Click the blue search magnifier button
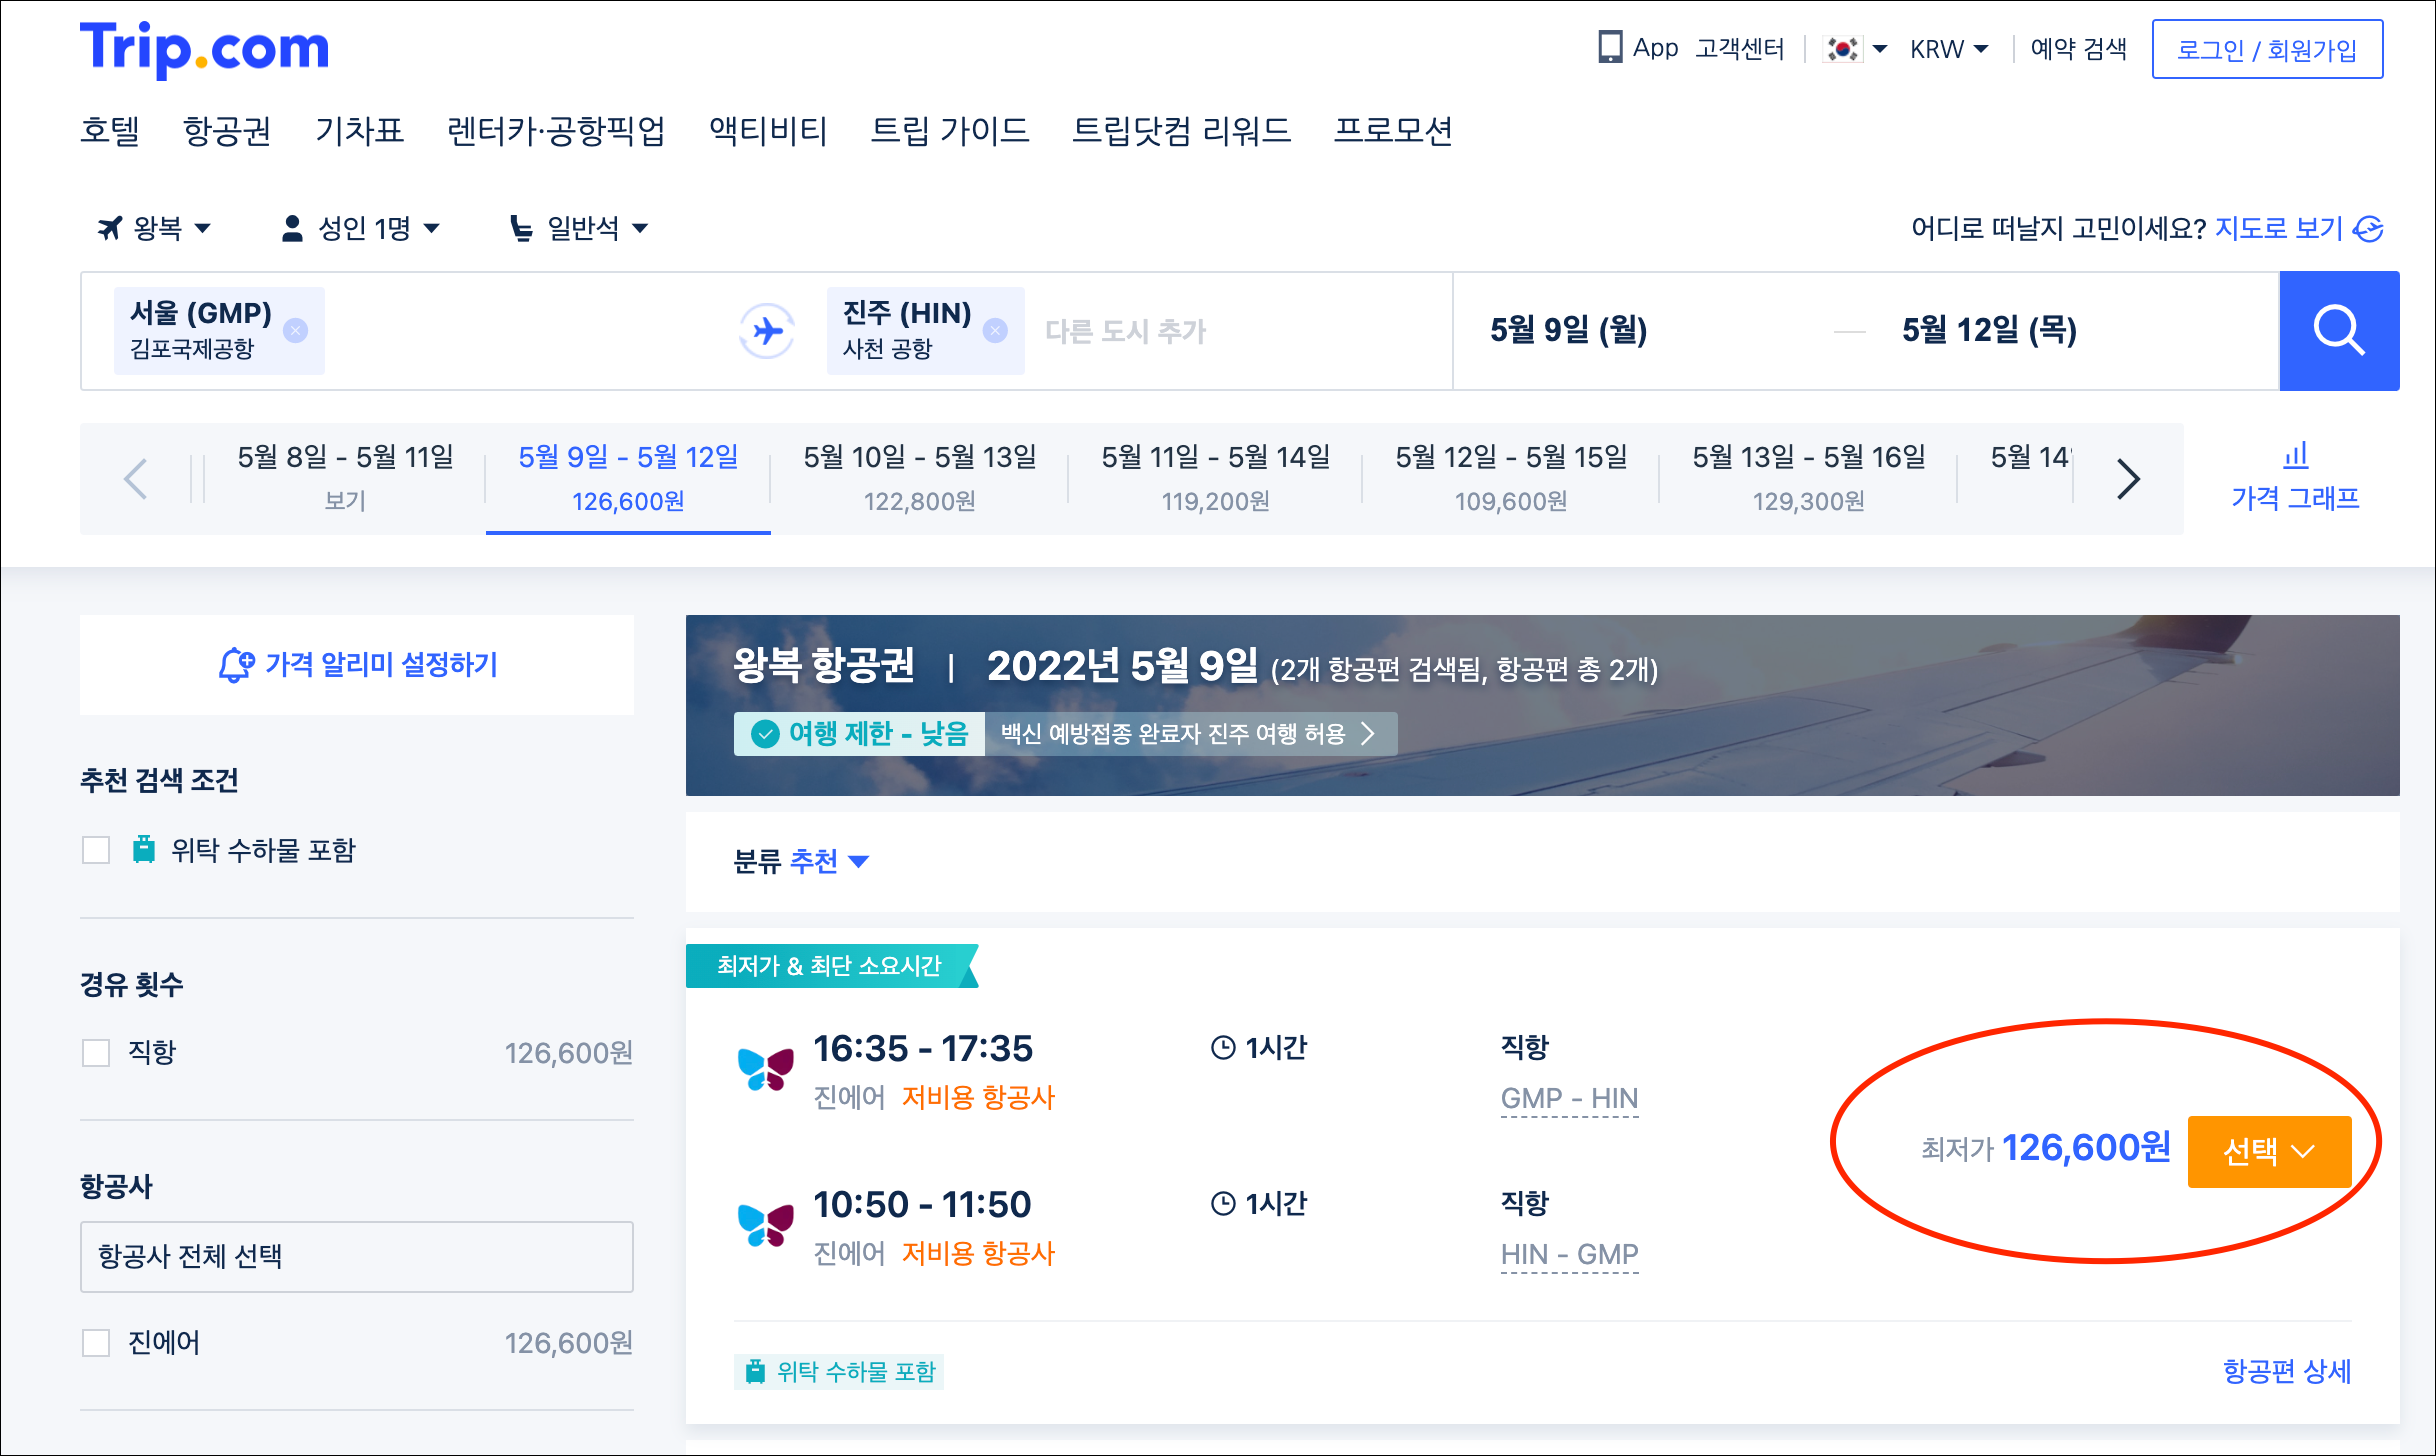Image resolution: width=2436 pixels, height=1456 pixels. [2338, 331]
